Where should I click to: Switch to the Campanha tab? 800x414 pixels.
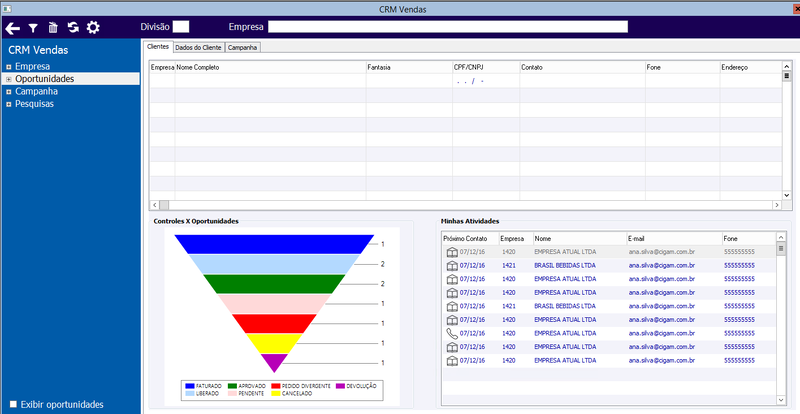pos(243,47)
